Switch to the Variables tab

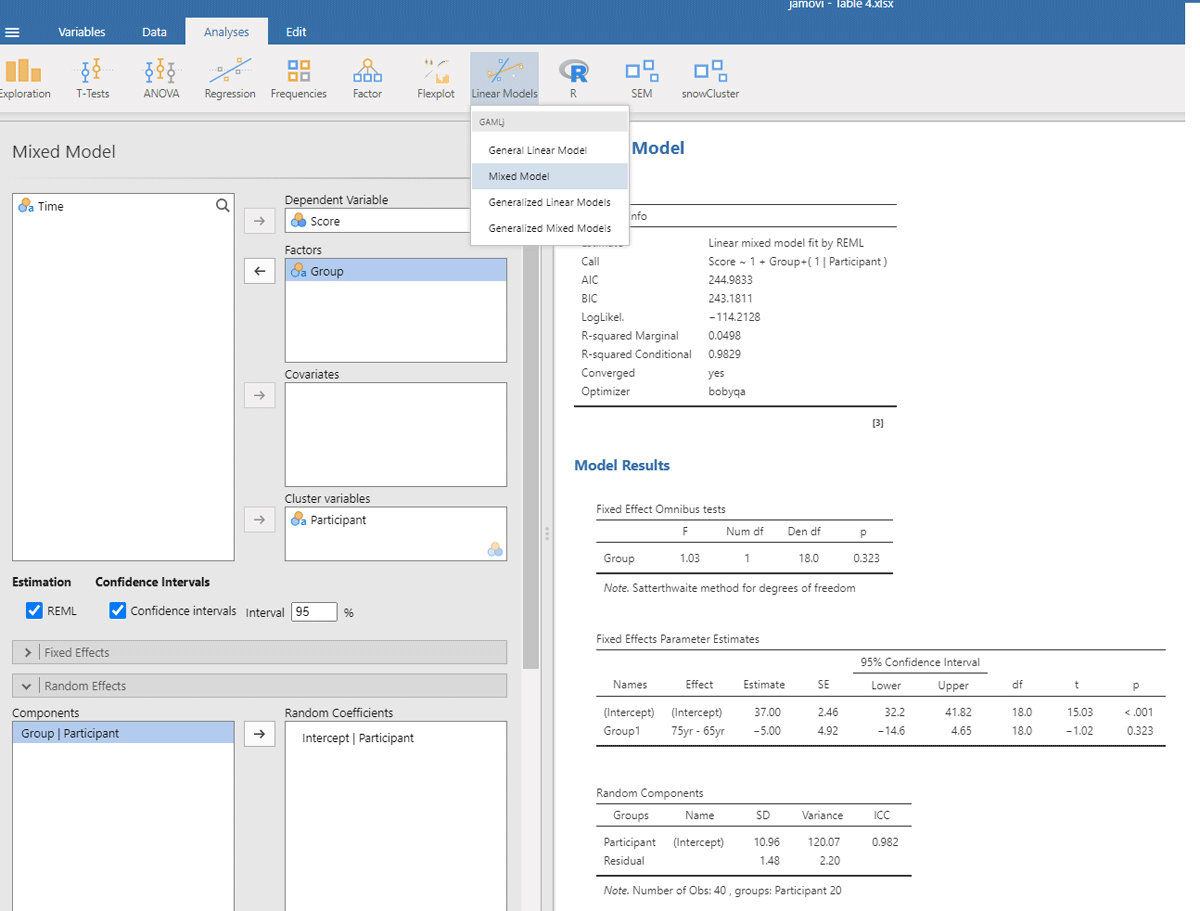tap(82, 32)
